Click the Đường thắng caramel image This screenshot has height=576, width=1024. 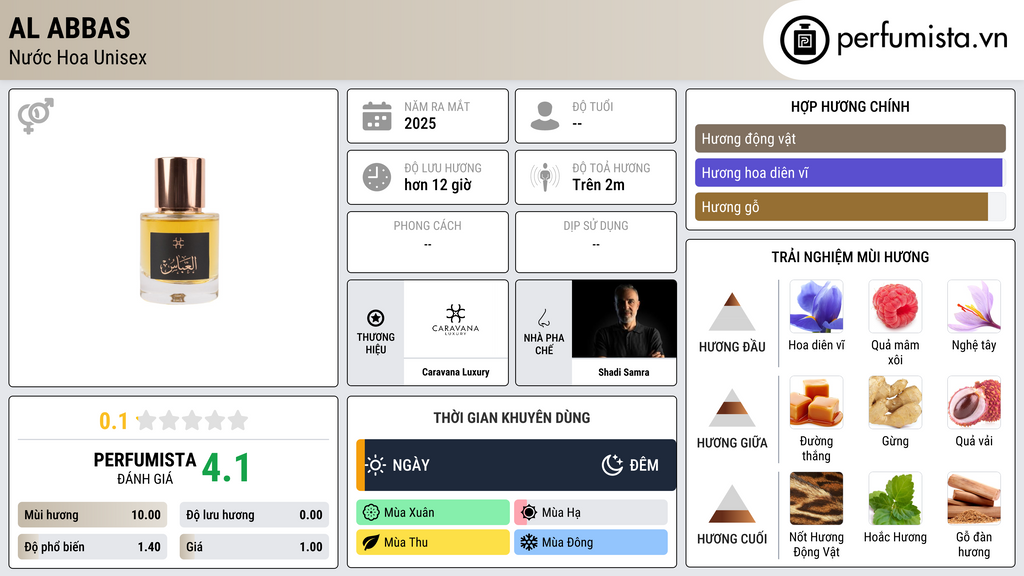[816, 402]
